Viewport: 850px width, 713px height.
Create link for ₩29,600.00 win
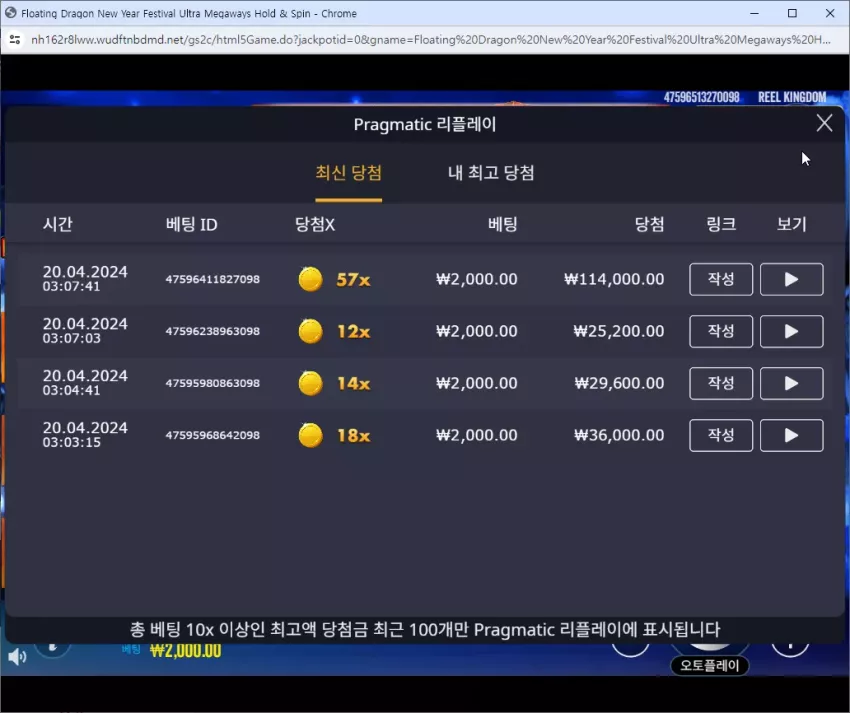[x=721, y=383]
